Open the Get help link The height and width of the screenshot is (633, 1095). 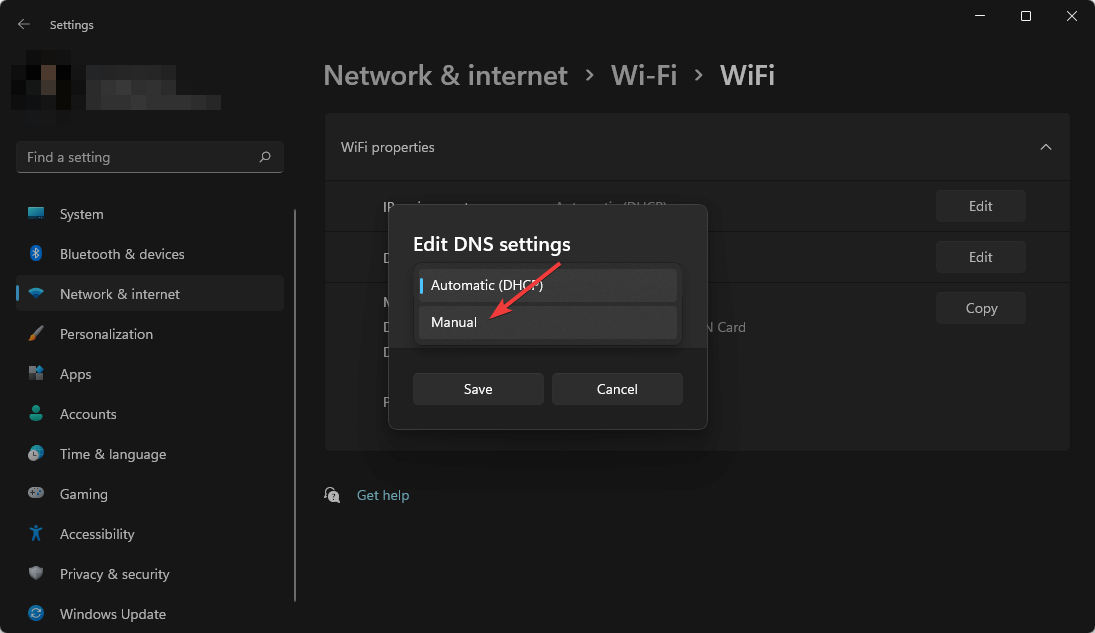383,494
